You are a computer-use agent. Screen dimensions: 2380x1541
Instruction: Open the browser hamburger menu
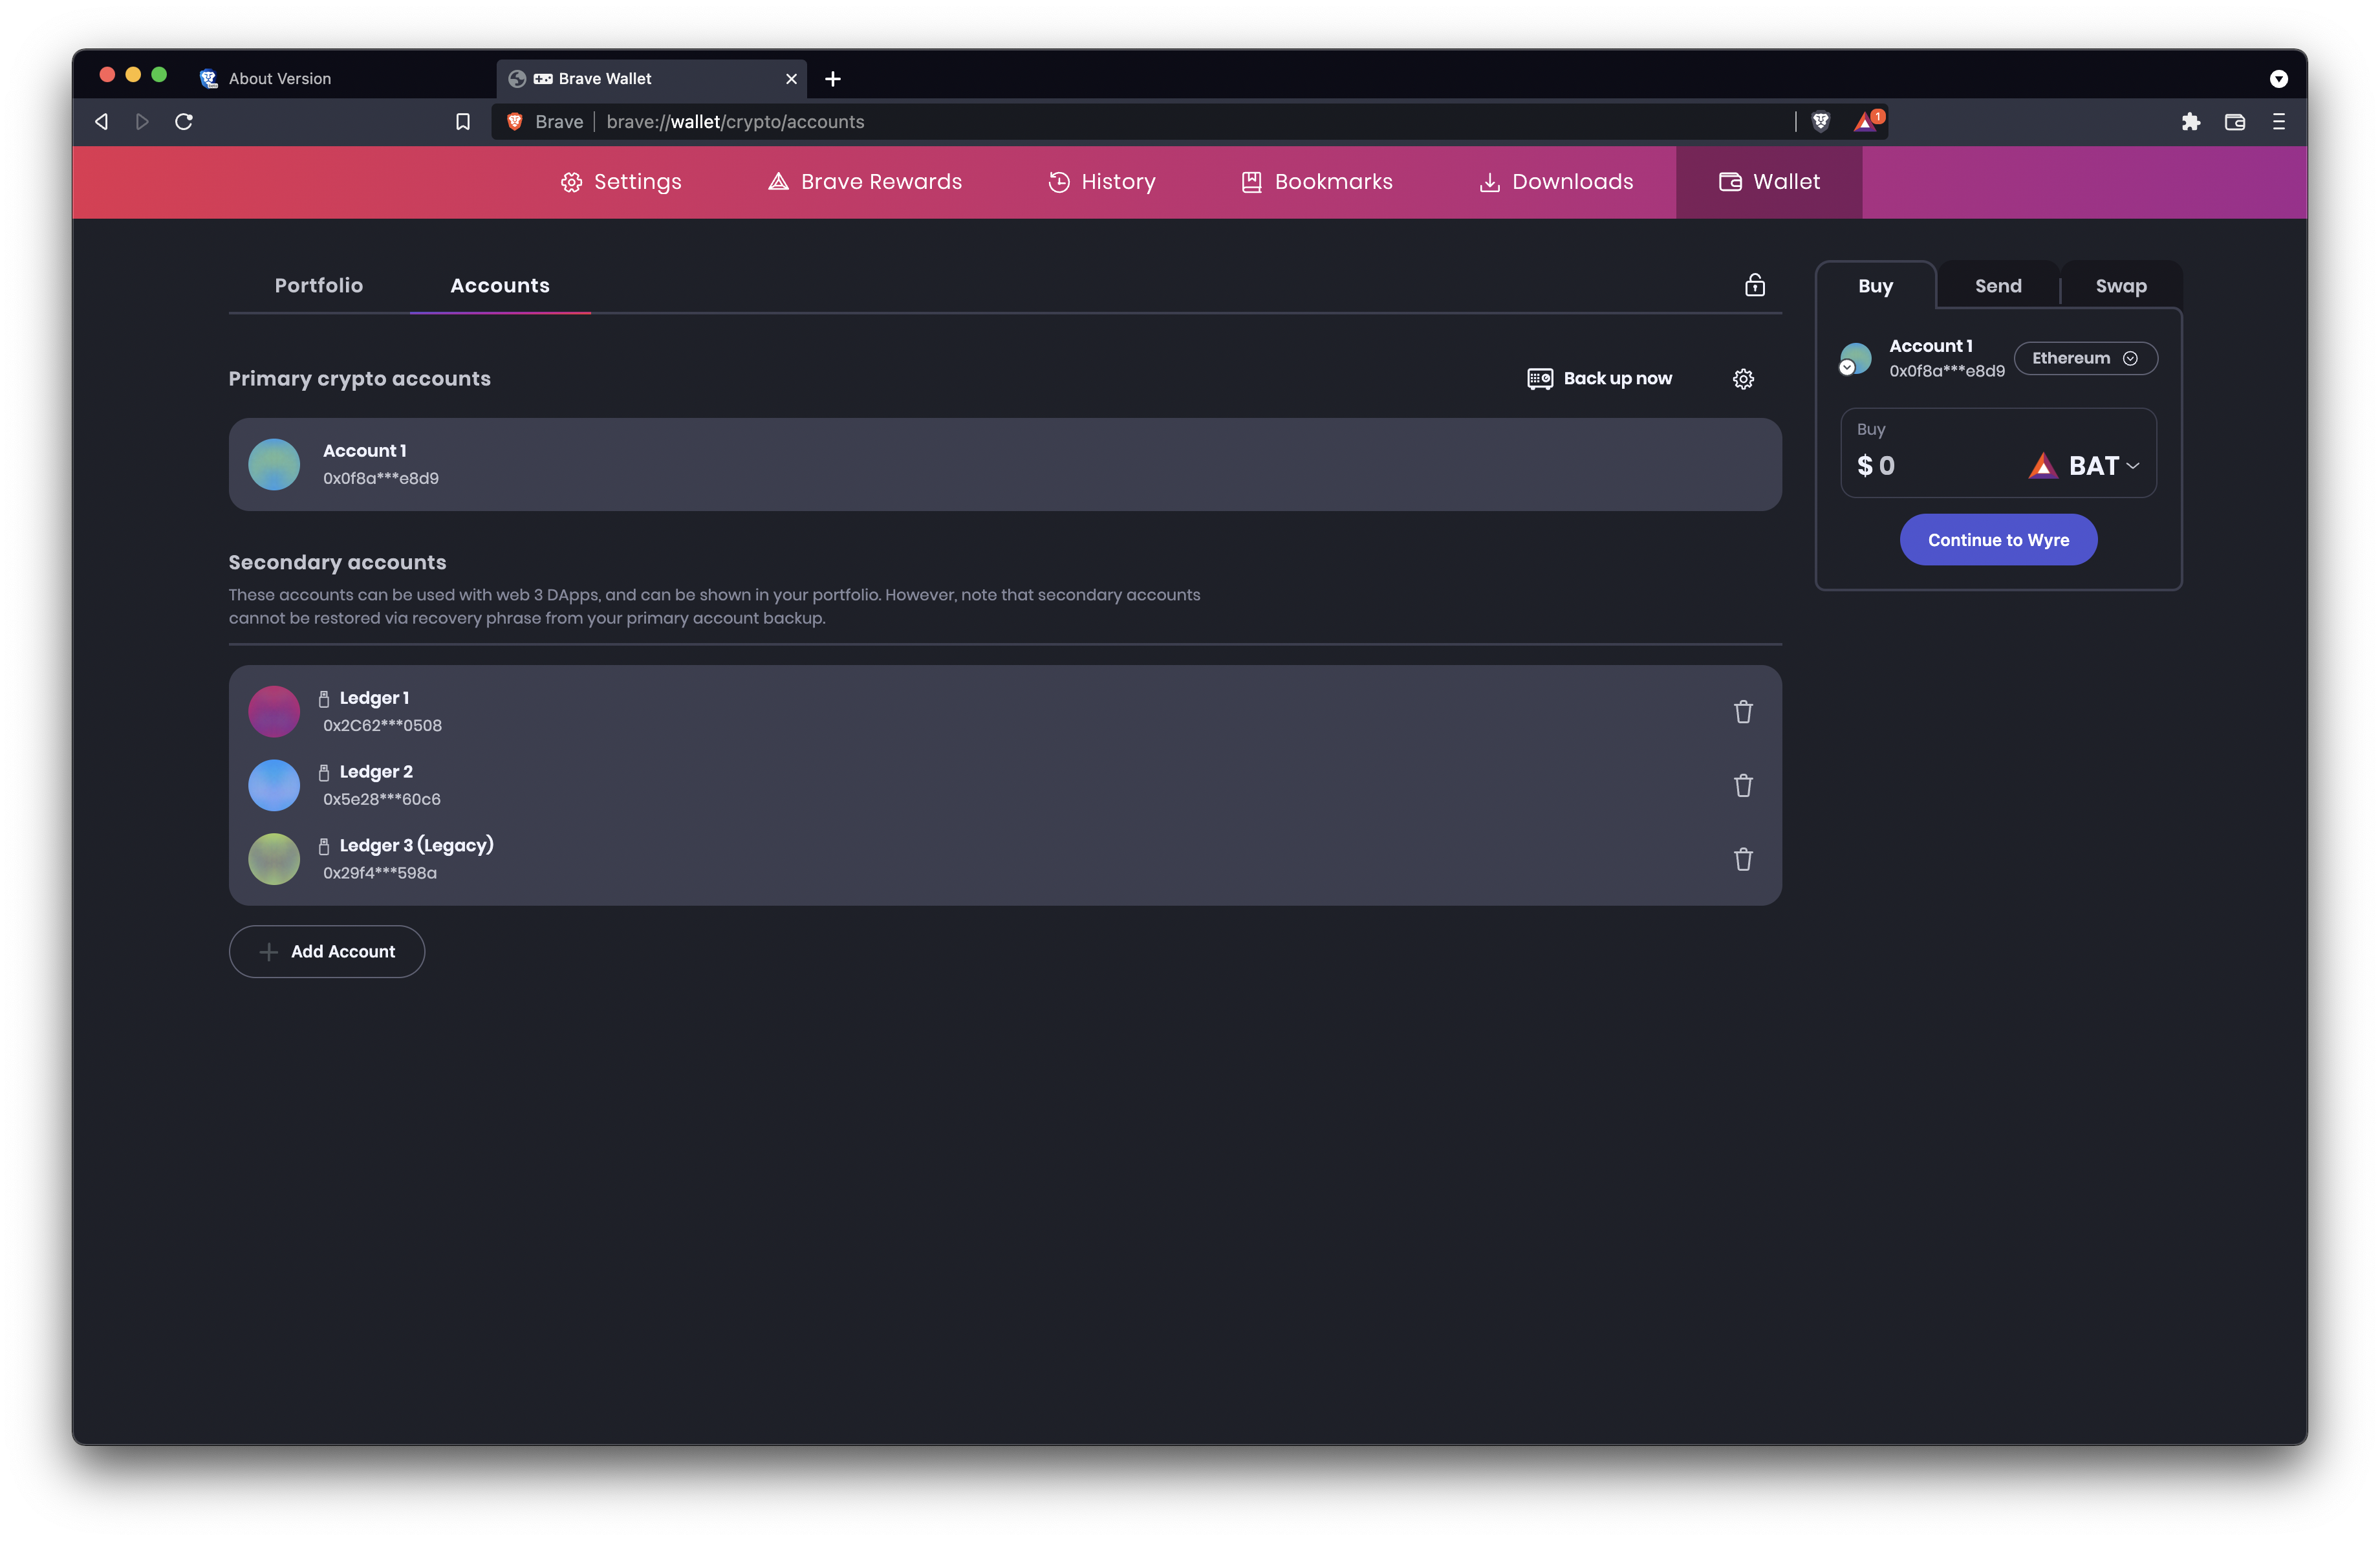[x=2279, y=122]
